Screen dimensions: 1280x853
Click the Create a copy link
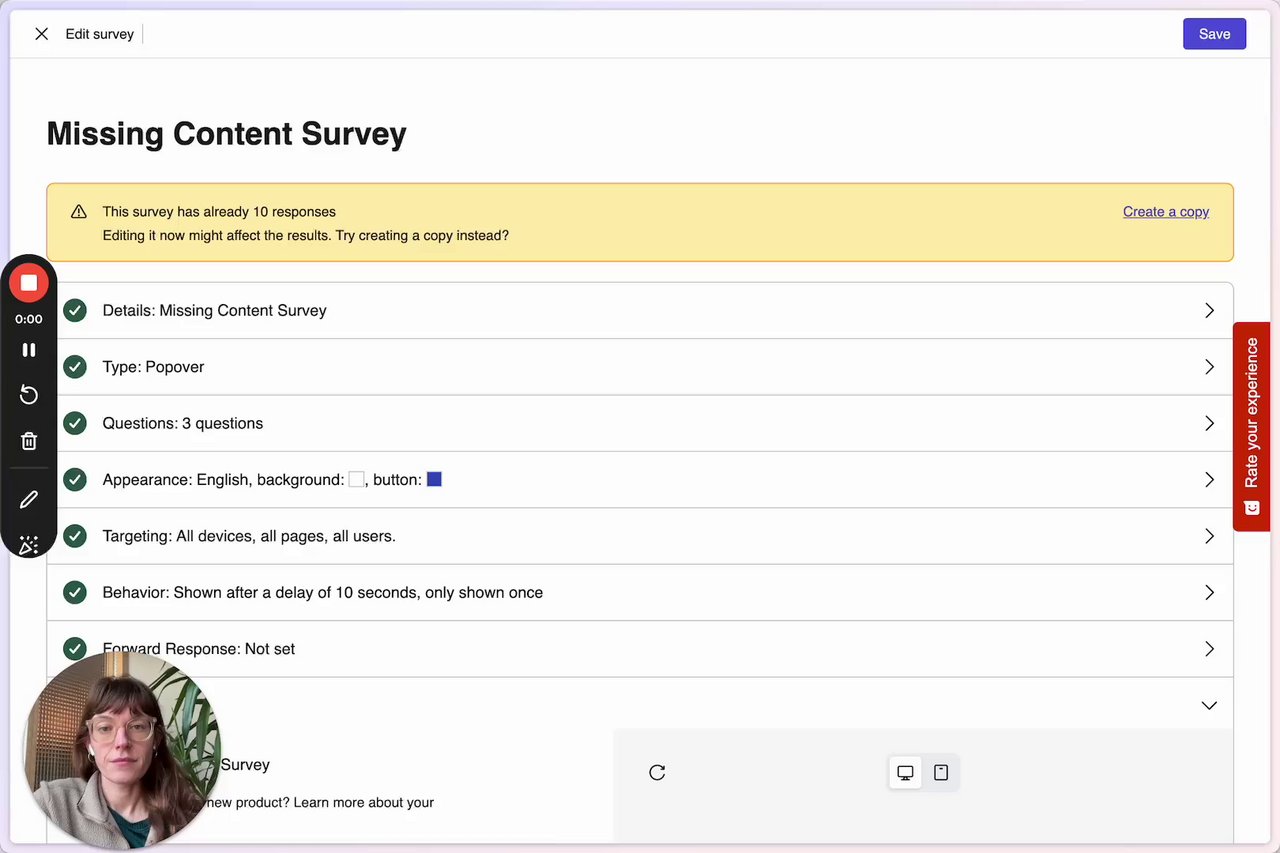(x=1166, y=212)
